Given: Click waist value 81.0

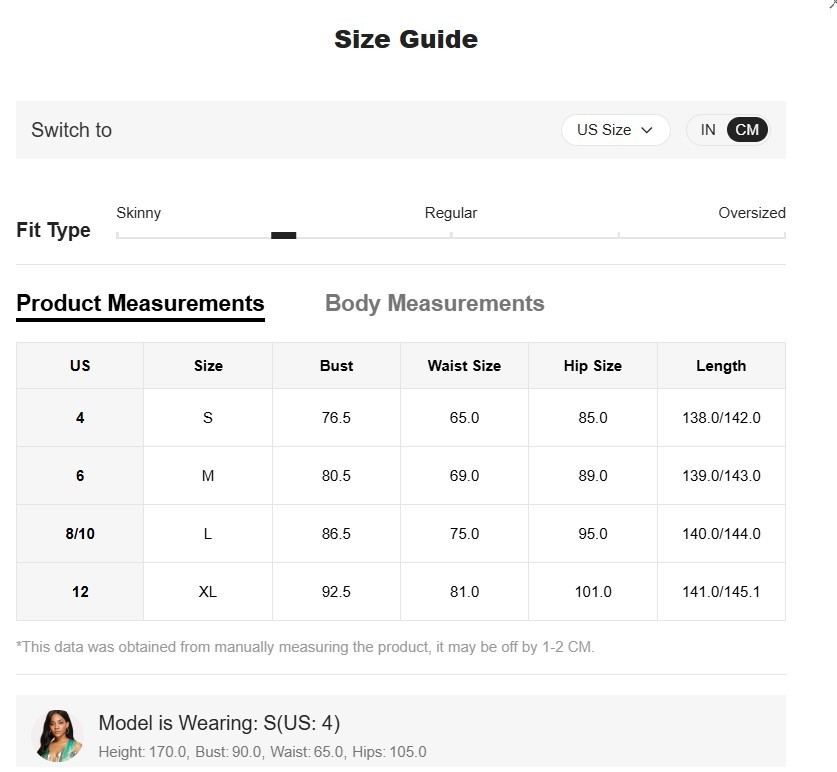Looking at the screenshot, I should point(464,592).
